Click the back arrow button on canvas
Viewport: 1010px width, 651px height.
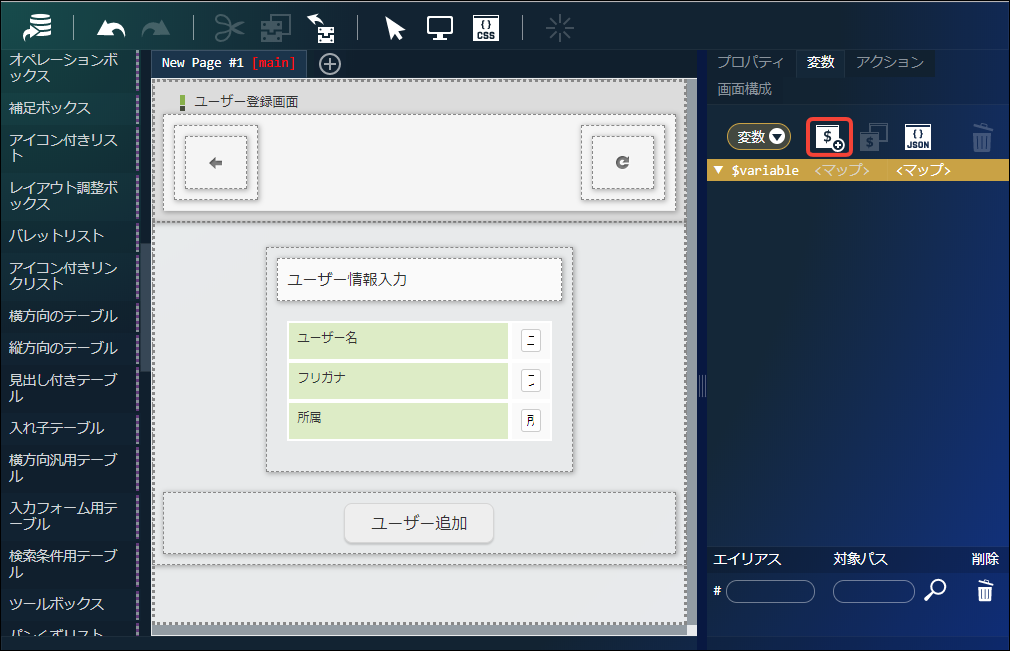point(216,163)
